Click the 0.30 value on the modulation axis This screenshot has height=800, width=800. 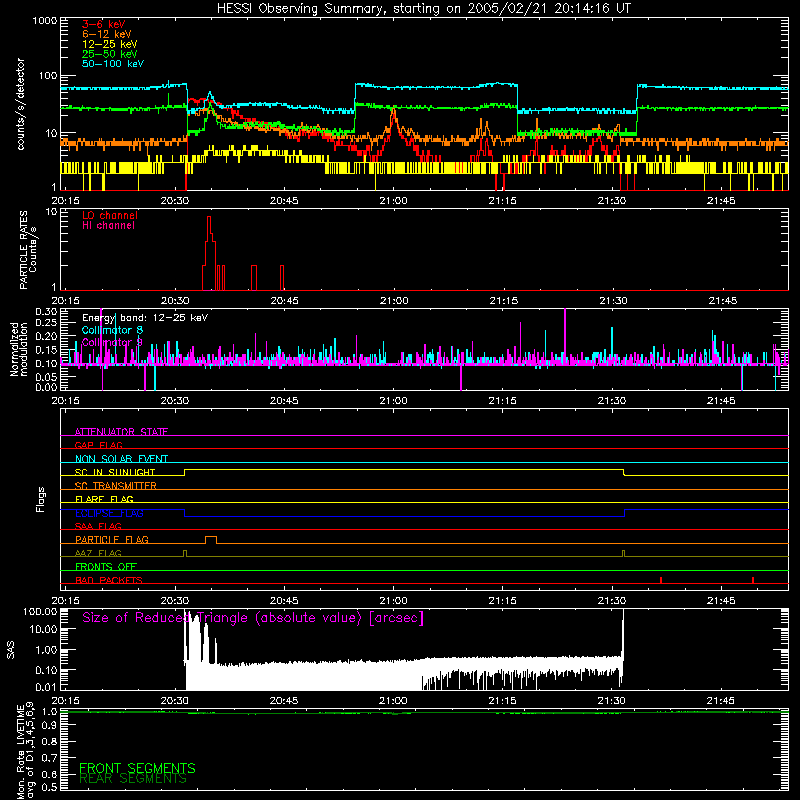(46, 312)
